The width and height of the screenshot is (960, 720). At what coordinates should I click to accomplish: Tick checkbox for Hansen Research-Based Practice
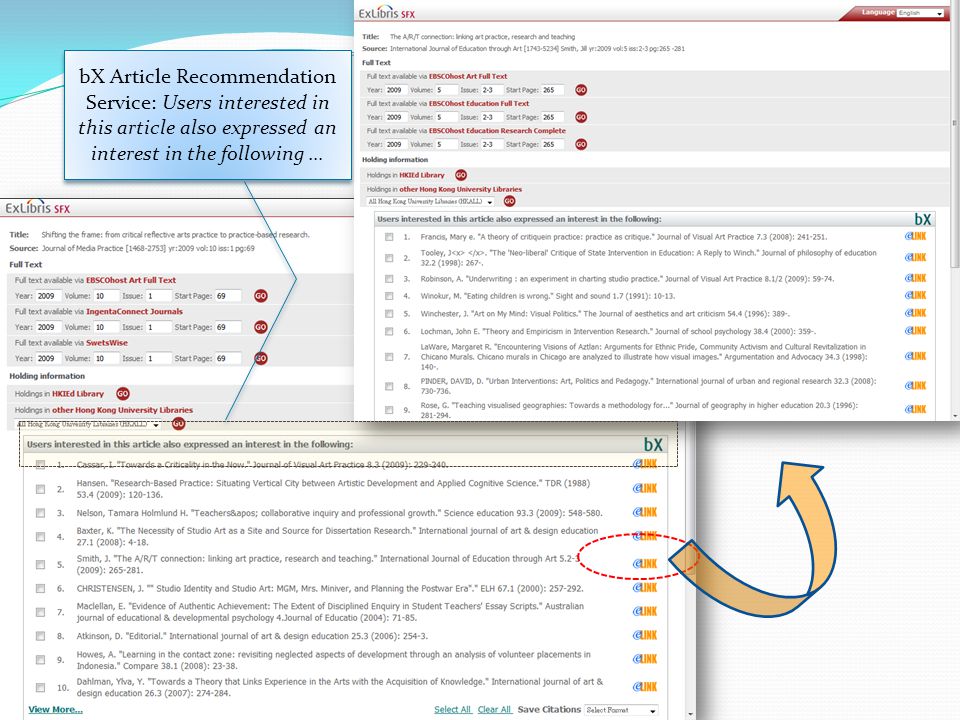coord(40,489)
